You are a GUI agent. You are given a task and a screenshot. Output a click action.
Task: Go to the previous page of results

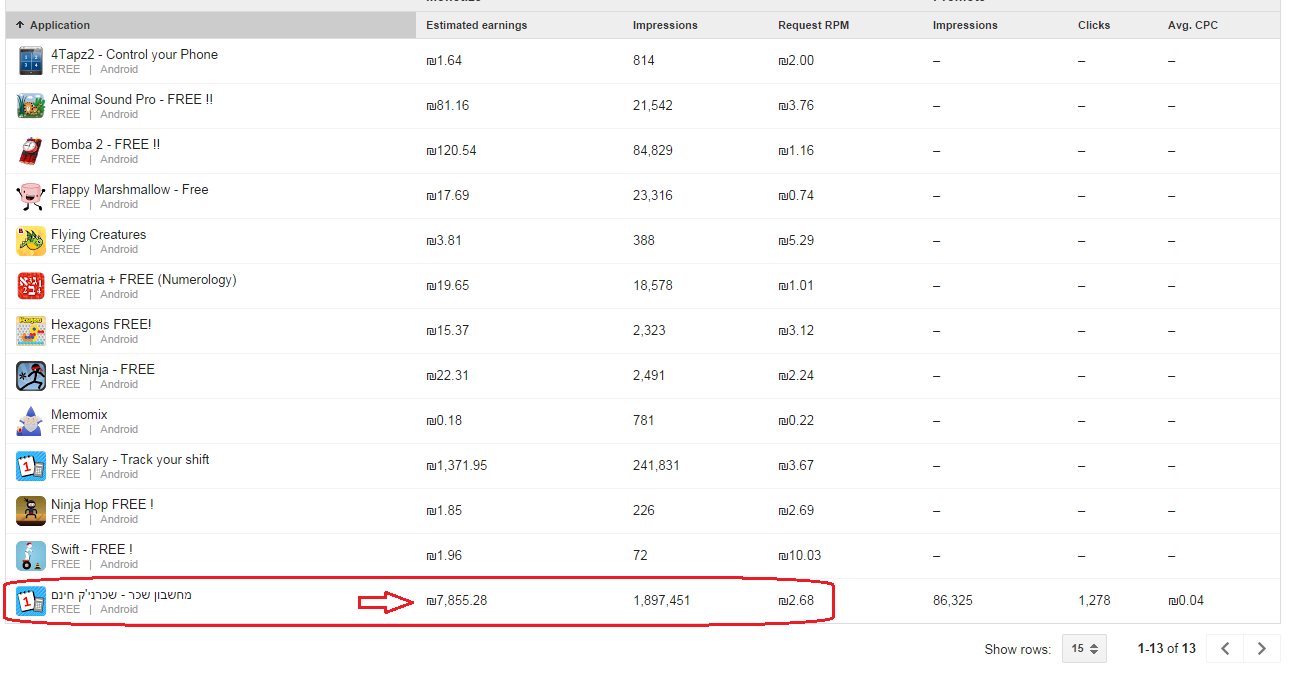[x=1225, y=649]
